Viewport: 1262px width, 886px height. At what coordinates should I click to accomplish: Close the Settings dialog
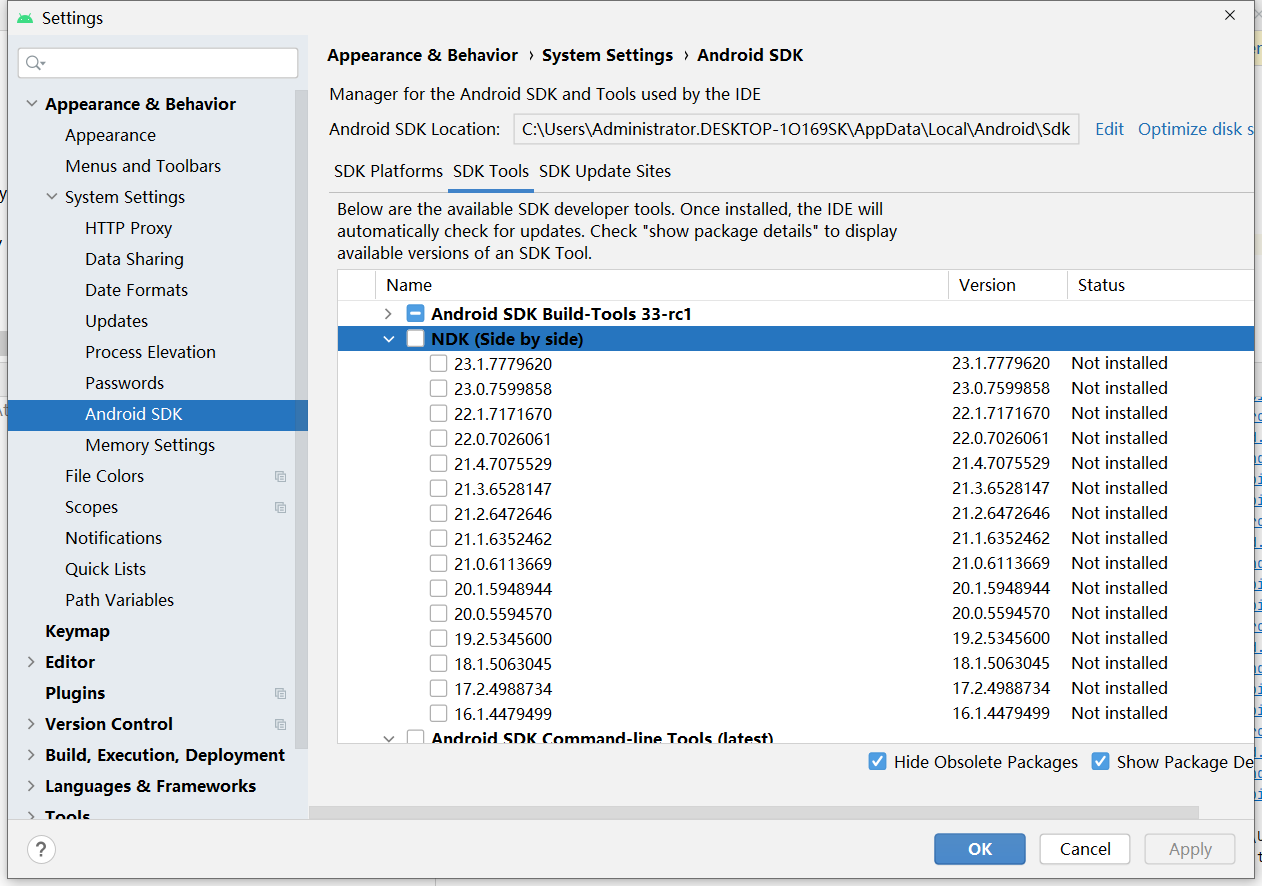click(1229, 14)
